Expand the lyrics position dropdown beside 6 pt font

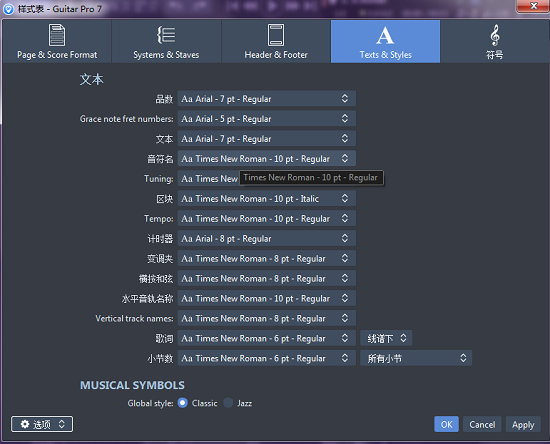386,338
